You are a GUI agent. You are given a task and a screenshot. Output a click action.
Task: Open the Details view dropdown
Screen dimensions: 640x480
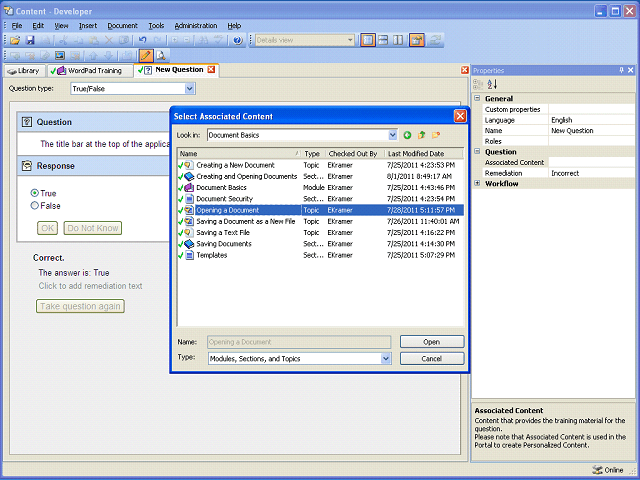click(x=350, y=40)
